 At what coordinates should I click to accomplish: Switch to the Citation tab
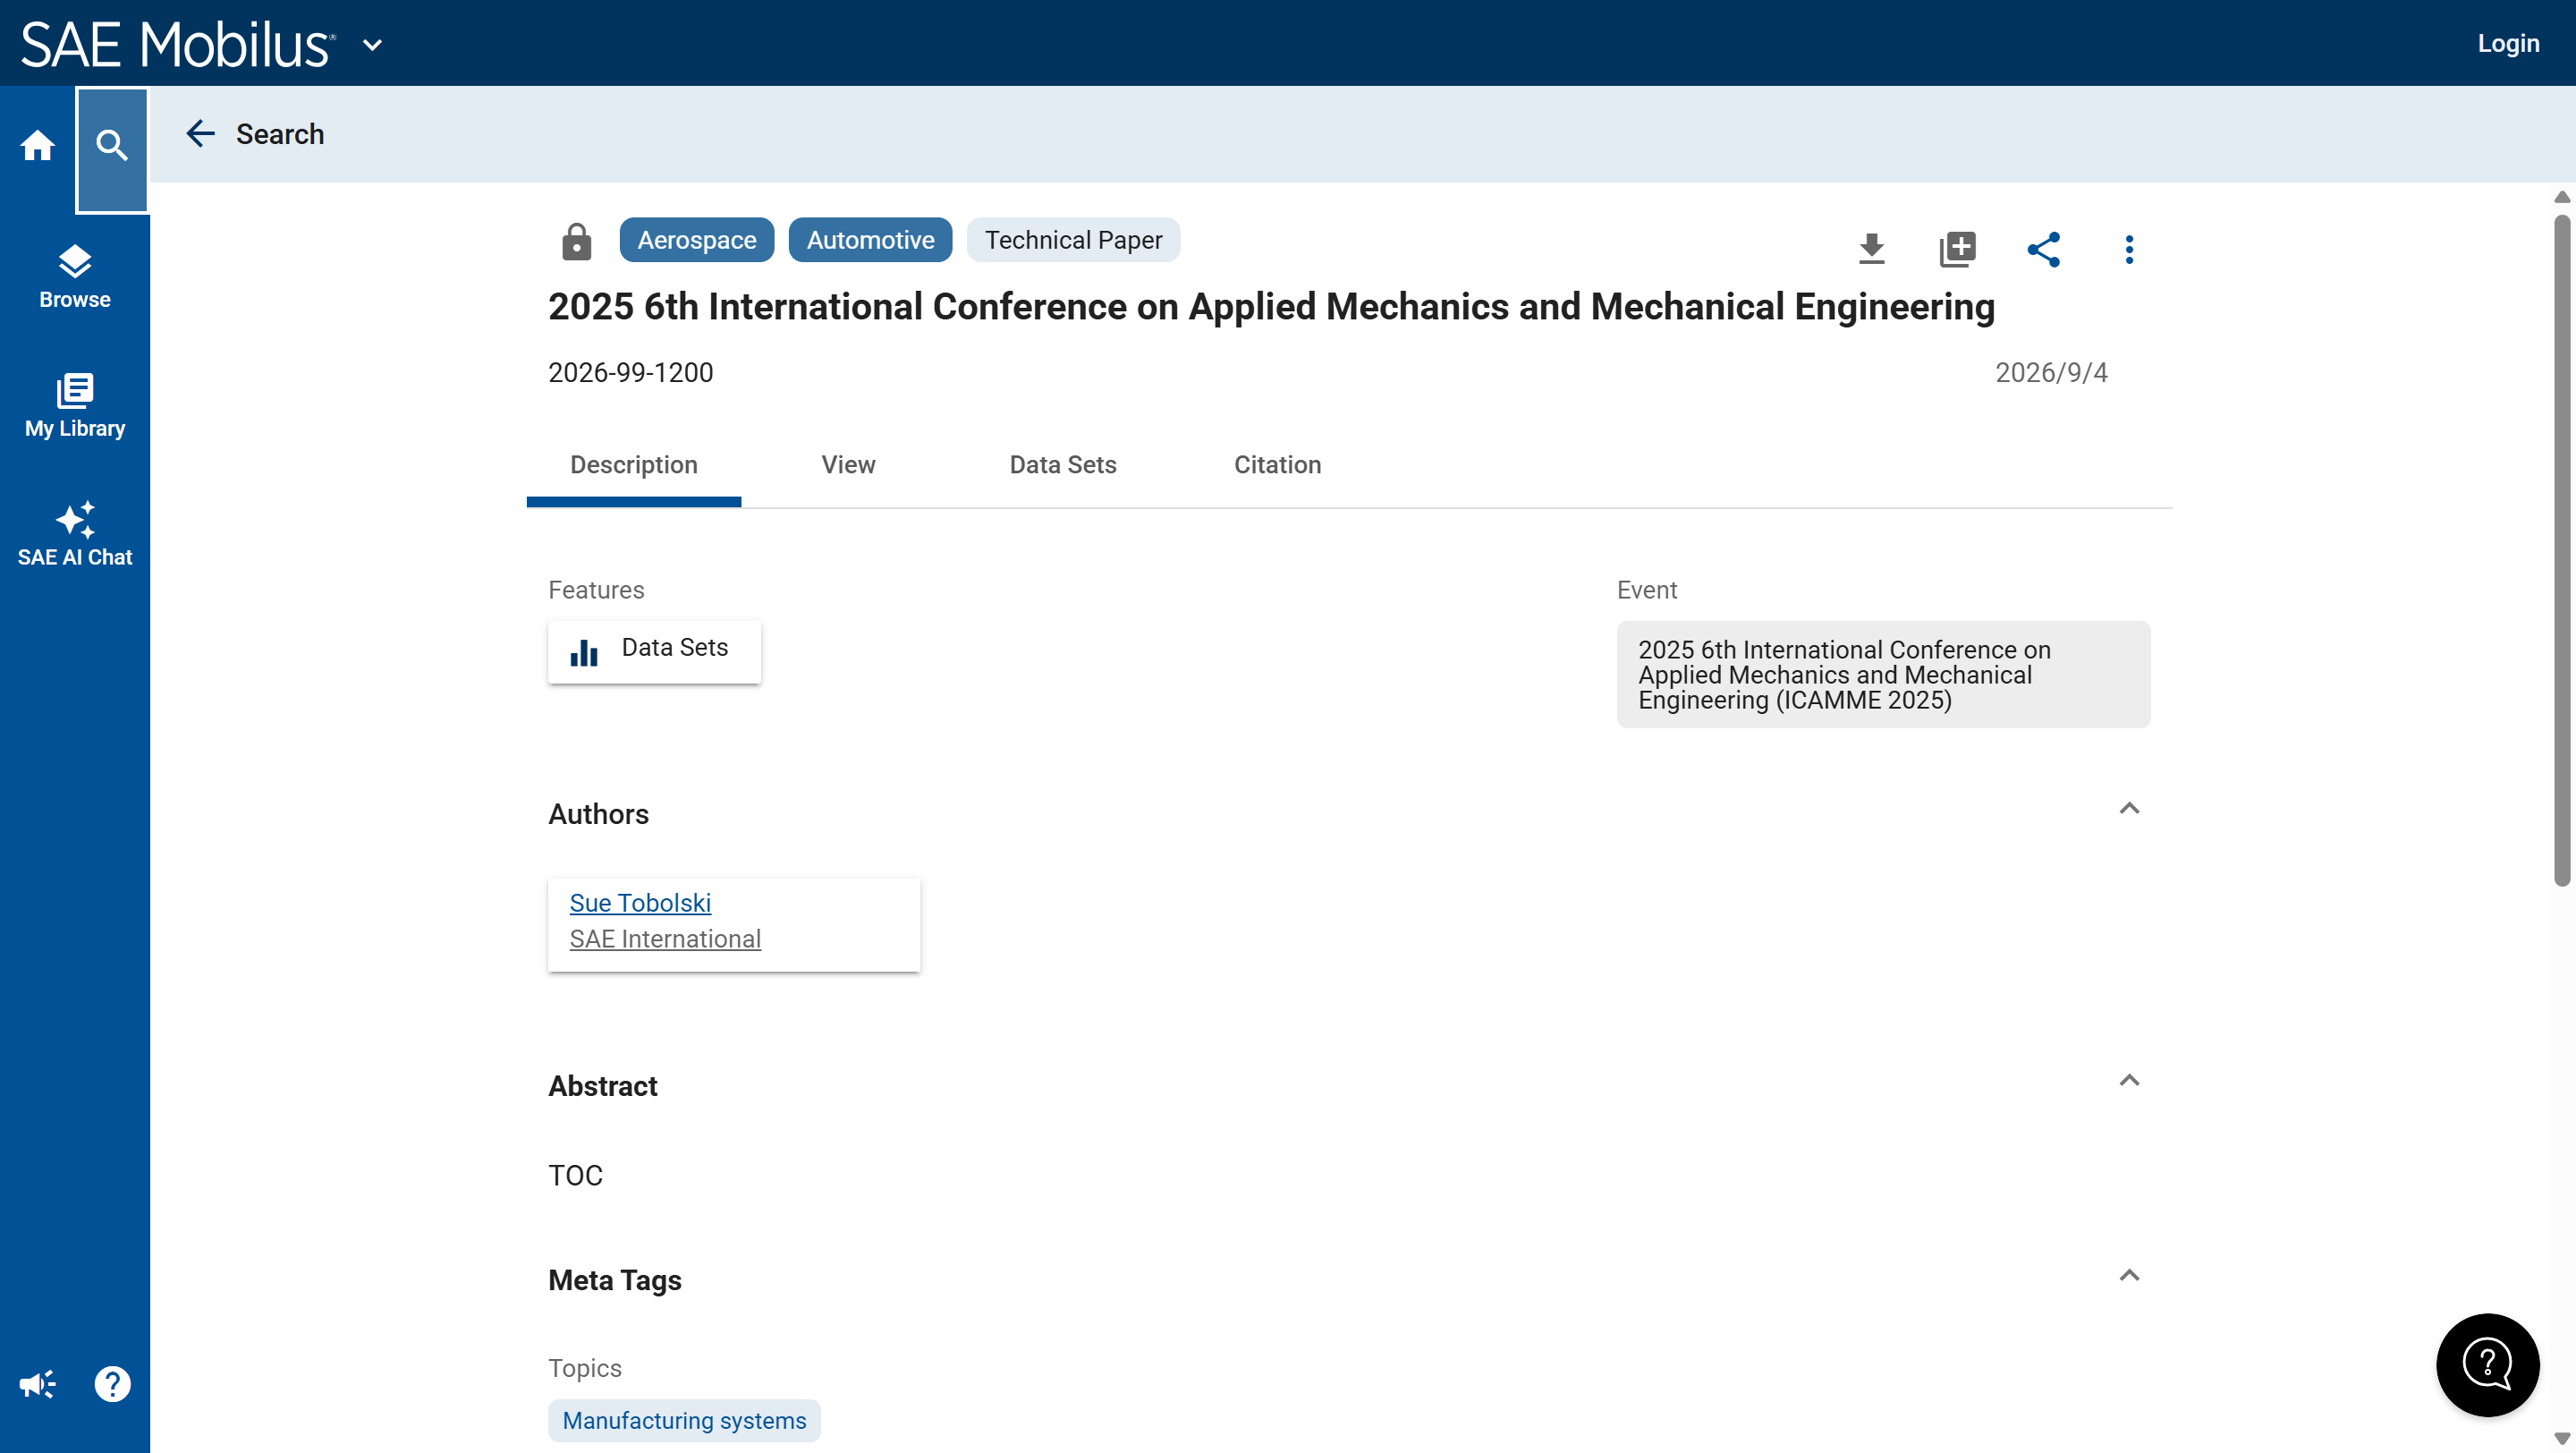[1277, 465]
